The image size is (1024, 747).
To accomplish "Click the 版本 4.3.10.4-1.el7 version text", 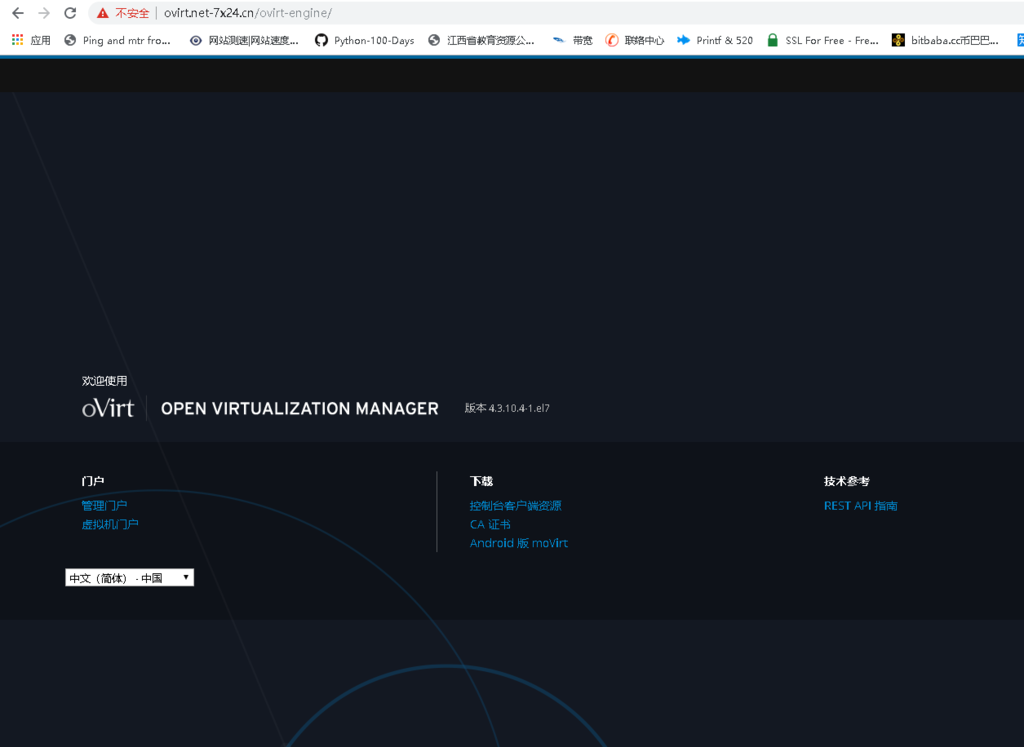I will click(507, 408).
